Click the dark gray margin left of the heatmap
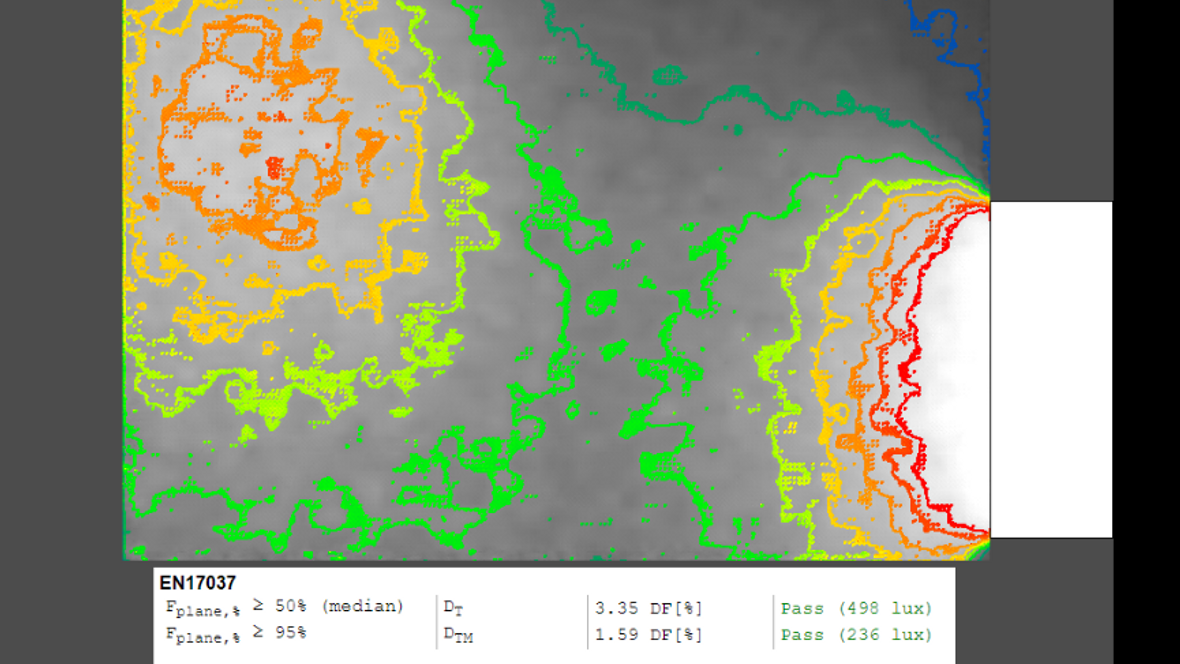Image resolution: width=1180 pixels, height=664 pixels. click(60, 300)
